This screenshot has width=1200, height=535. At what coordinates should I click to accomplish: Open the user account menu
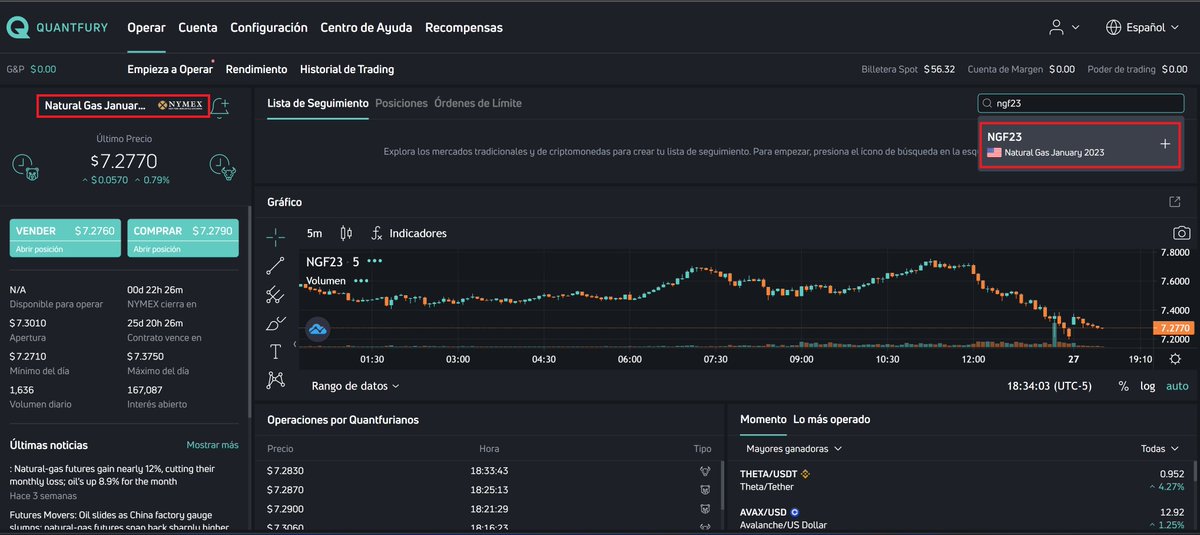[1063, 28]
